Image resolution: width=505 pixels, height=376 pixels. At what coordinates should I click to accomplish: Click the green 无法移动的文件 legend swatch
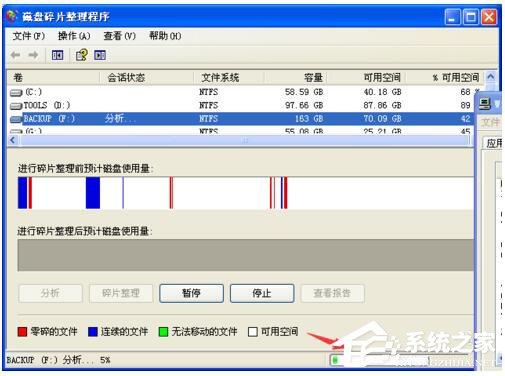[163, 332]
